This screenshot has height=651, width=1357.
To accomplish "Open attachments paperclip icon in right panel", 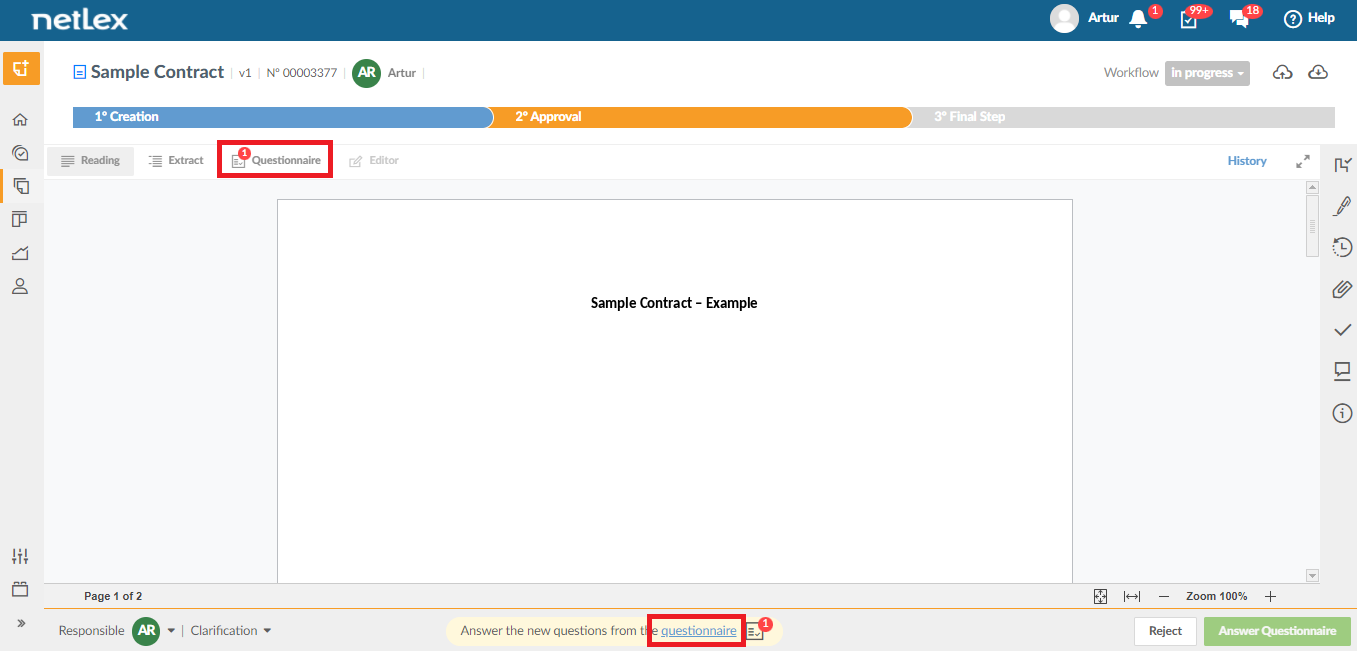I will click(1342, 289).
